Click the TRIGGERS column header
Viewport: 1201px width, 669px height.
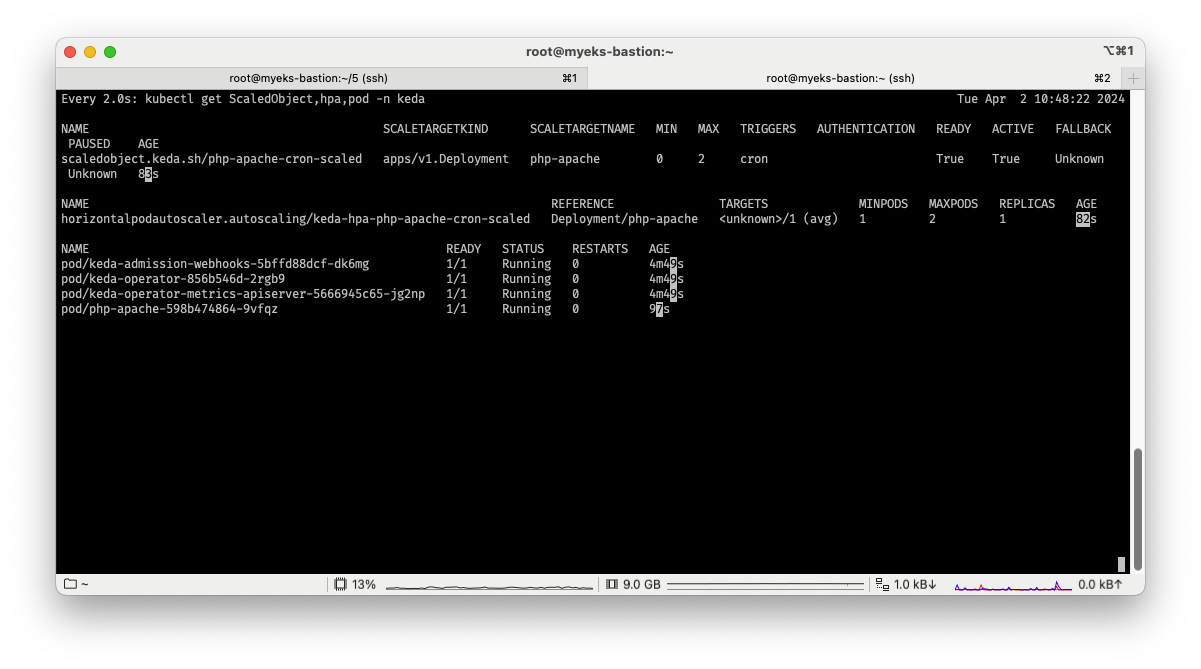point(768,129)
